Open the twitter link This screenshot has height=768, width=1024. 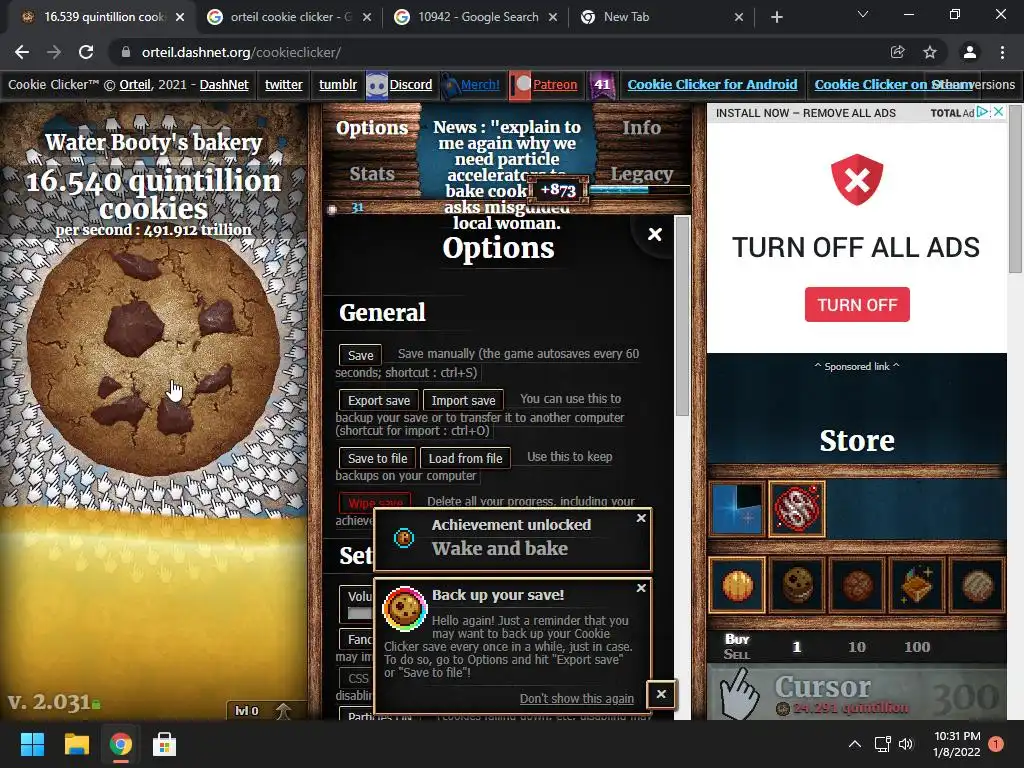(283, 84)
